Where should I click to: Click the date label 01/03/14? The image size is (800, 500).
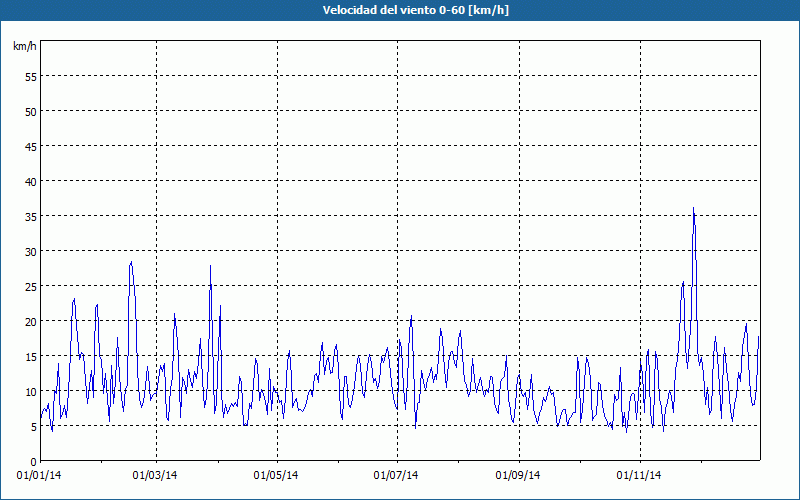155,475
